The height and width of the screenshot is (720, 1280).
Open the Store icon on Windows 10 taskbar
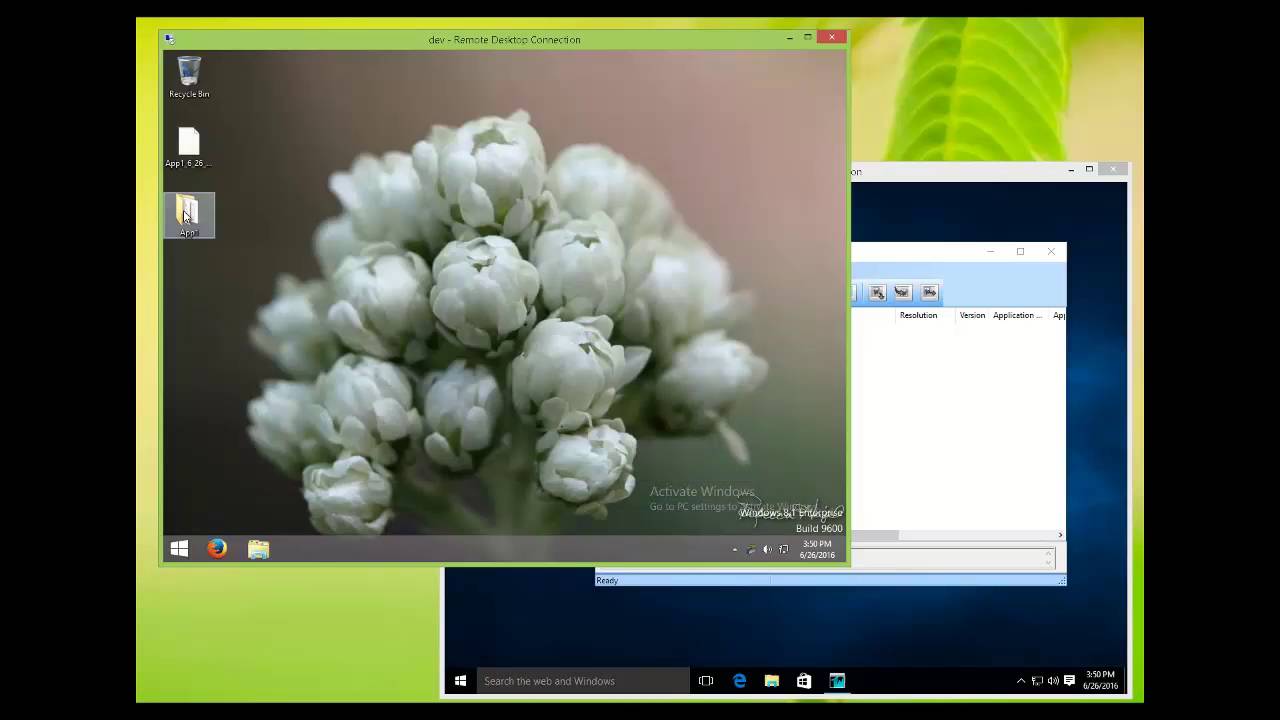pos(804,681)
